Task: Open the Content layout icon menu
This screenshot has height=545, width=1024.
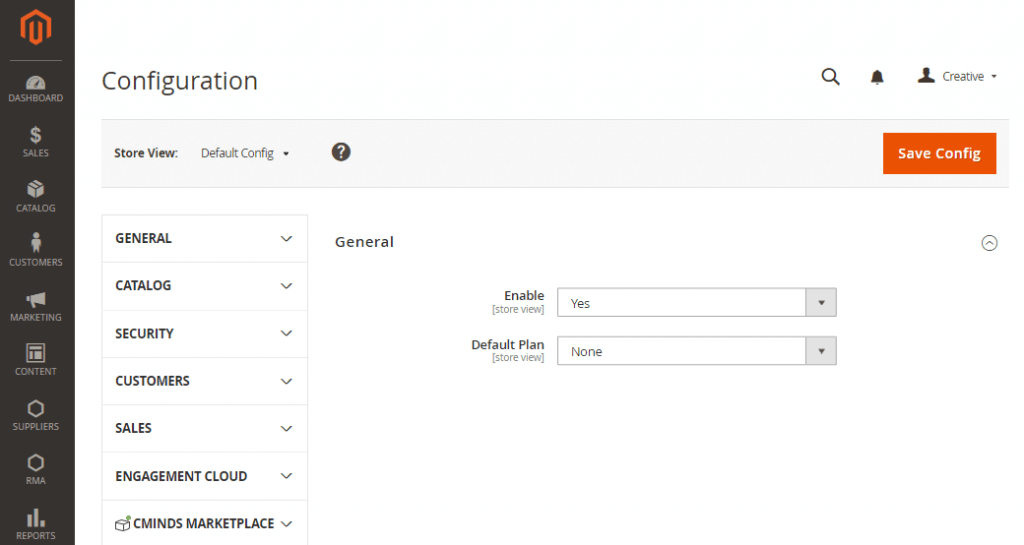Action: pyautogui.click(x=36, y=359)
